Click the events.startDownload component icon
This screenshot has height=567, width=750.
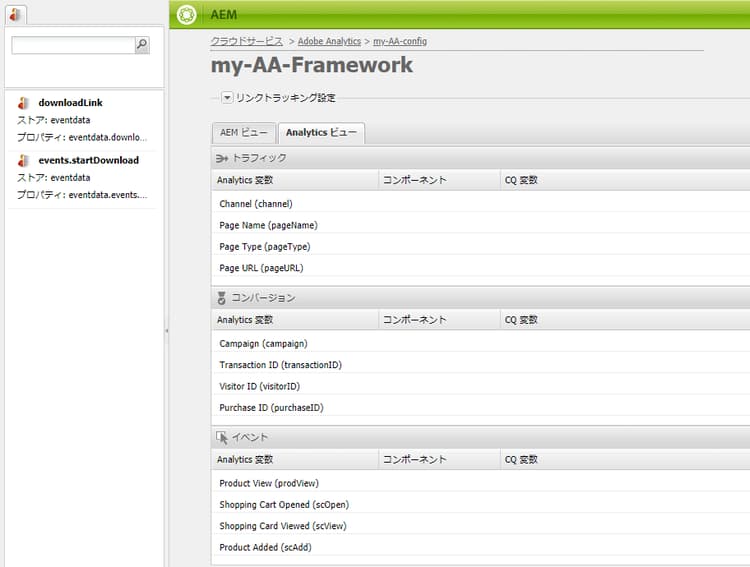[23, 160]
